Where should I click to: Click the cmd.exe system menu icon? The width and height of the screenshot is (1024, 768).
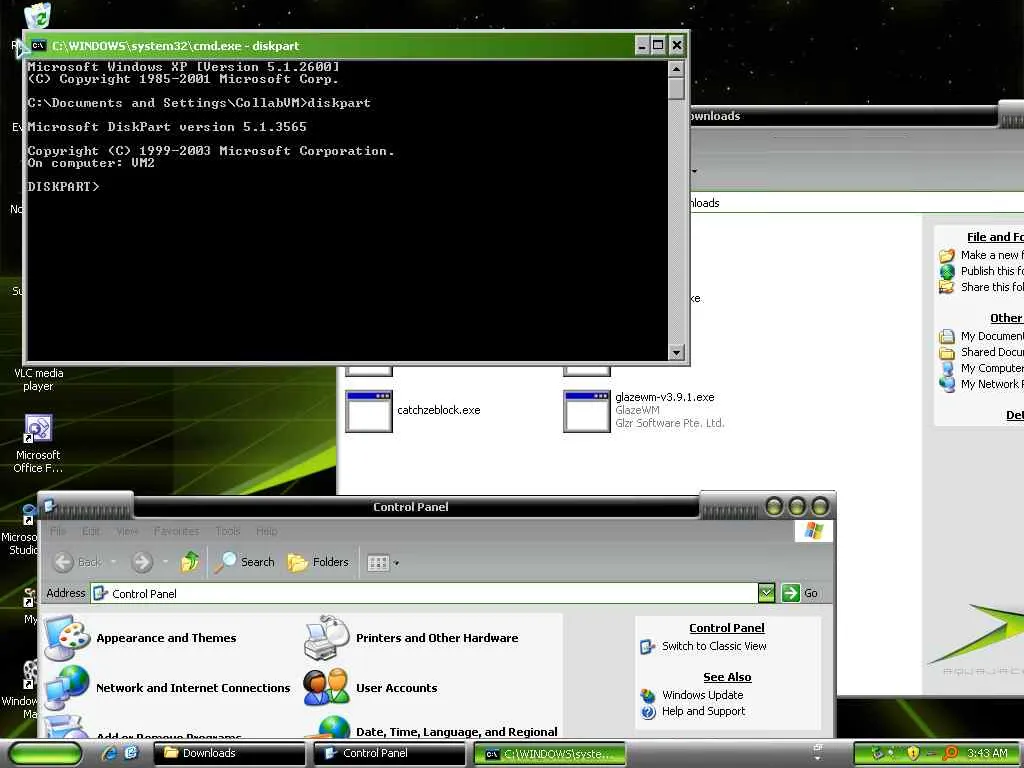[38, 45]
